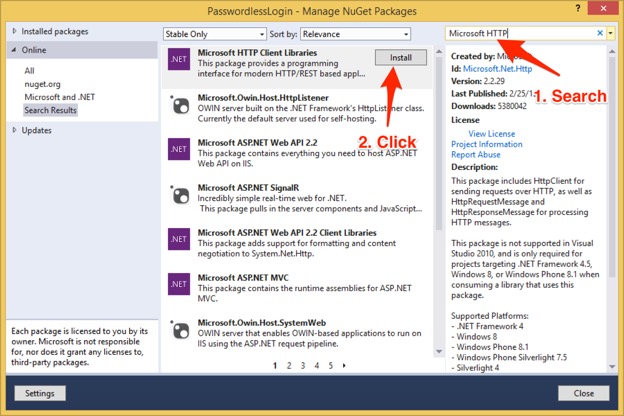
Task: Click the .NET icon of ASP.NET Web API 2.2
Action: point(179,149)
